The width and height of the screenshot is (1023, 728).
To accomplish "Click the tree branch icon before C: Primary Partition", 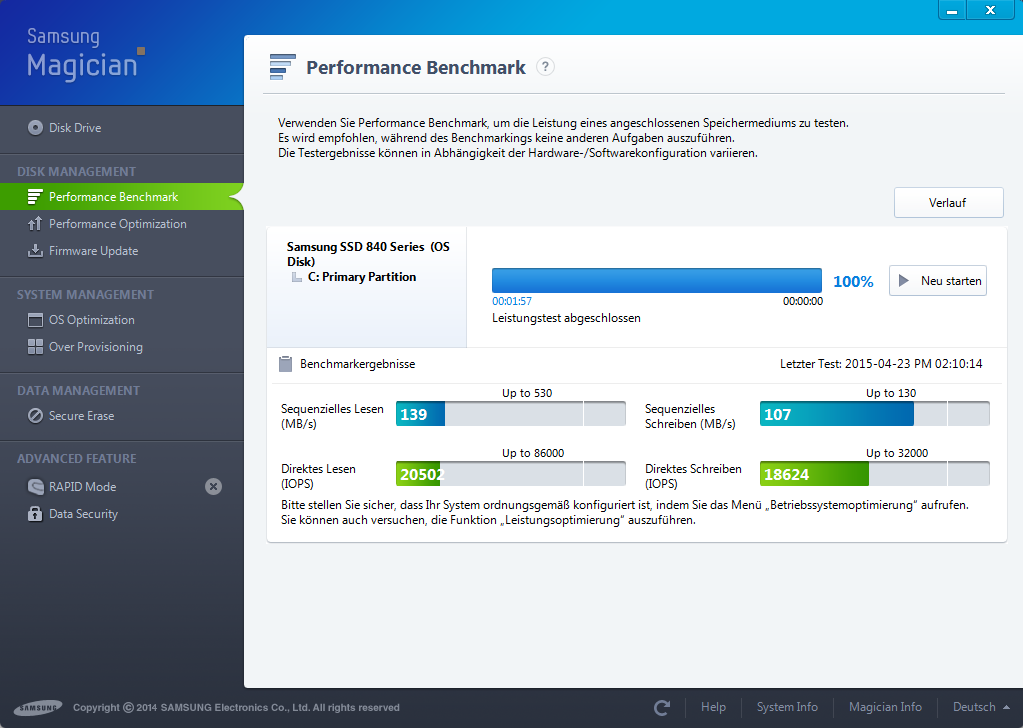I will tap(297, 277).
